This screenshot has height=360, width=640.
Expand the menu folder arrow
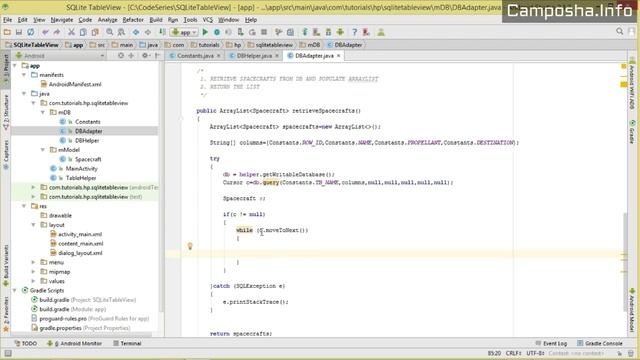33,262
